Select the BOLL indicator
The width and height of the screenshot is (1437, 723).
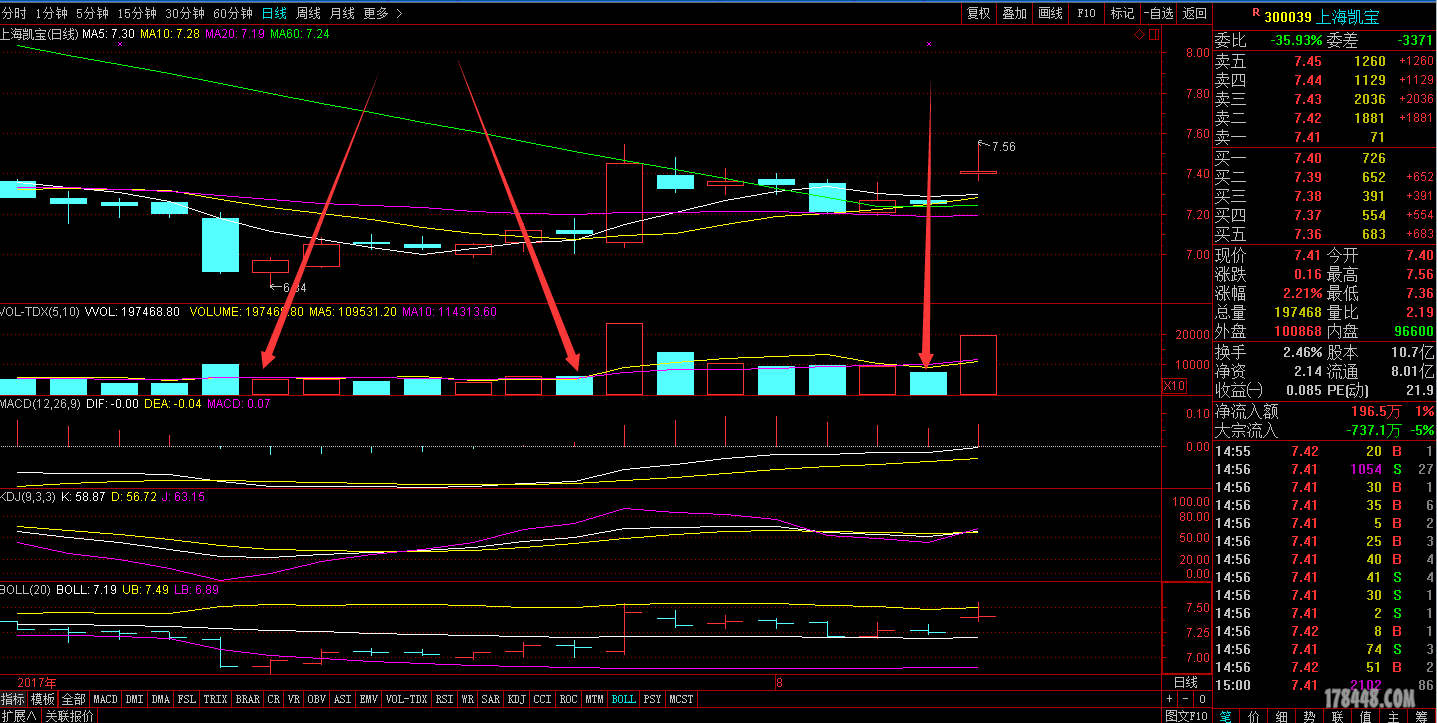[x=623, y=699]
